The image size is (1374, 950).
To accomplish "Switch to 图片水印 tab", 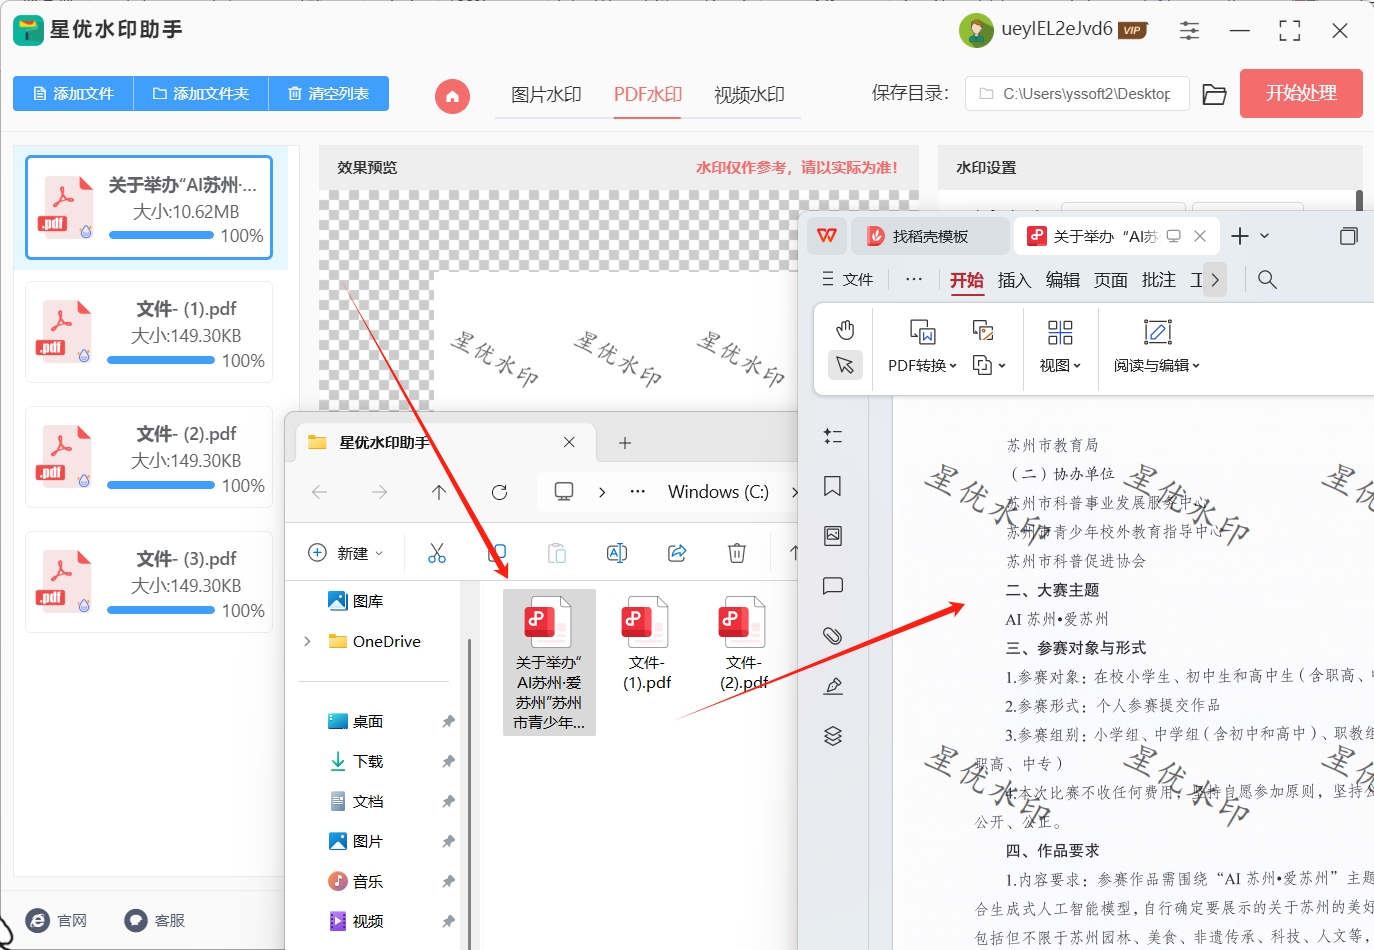I will (546, 95).
